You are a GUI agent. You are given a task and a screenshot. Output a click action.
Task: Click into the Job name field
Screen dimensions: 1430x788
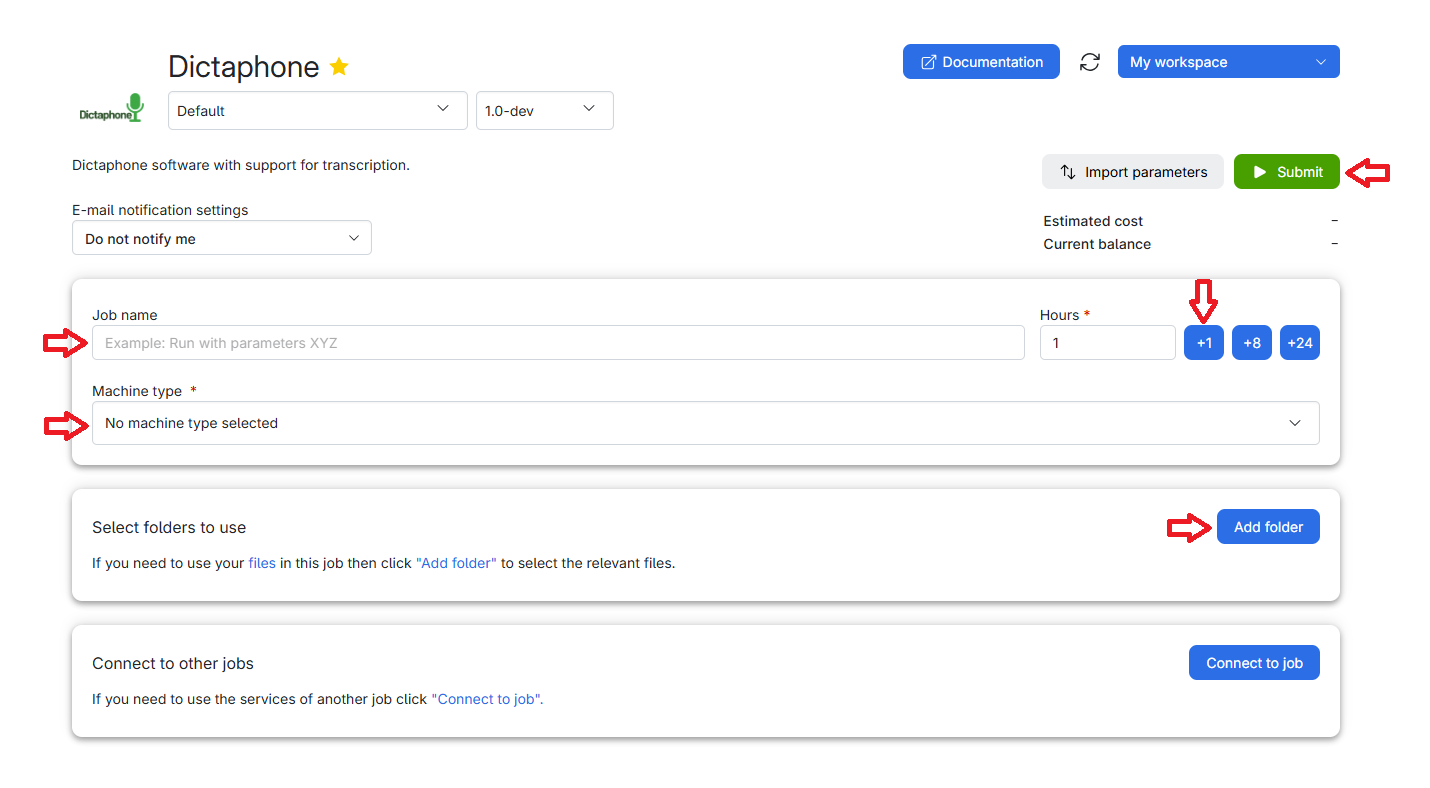(x=557, y=343)
